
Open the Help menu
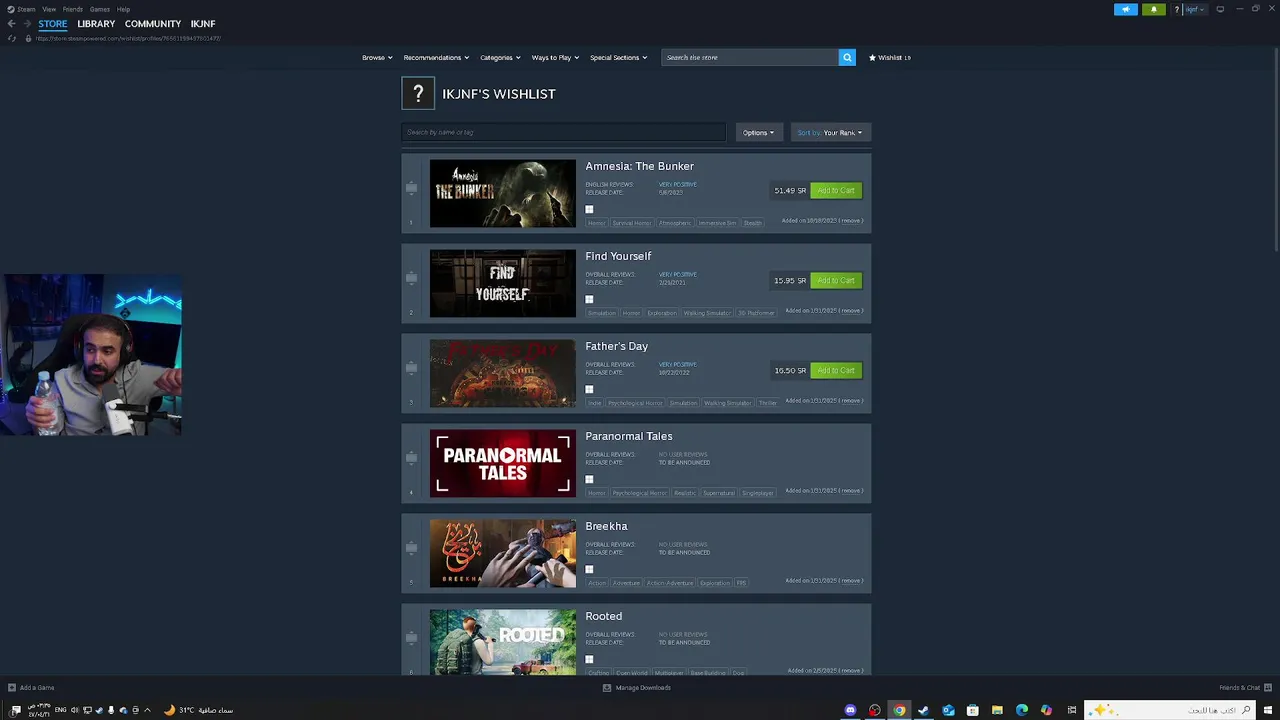[x=123, y=9]
